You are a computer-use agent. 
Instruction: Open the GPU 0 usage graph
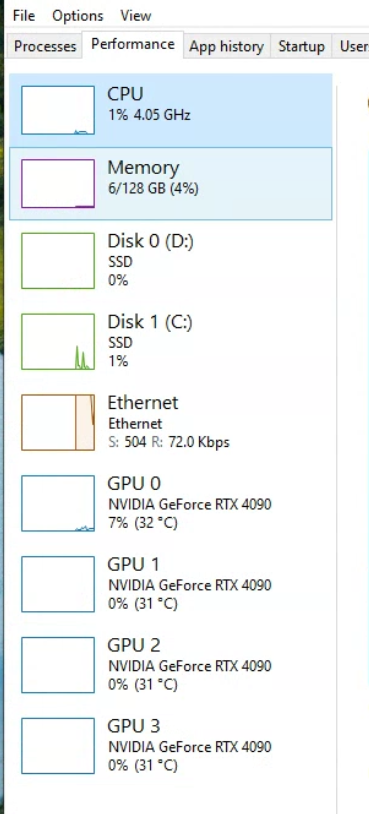click(x=58, y=503)
